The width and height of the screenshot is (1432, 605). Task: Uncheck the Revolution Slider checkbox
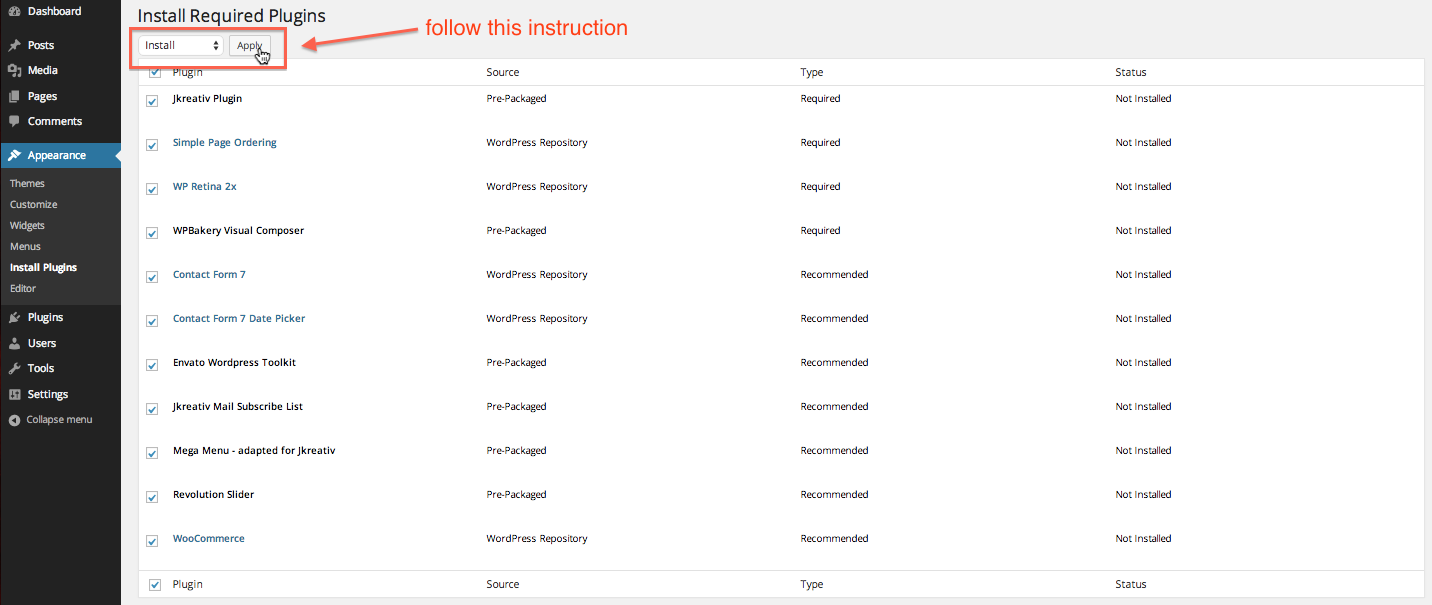tap(152, 496)
